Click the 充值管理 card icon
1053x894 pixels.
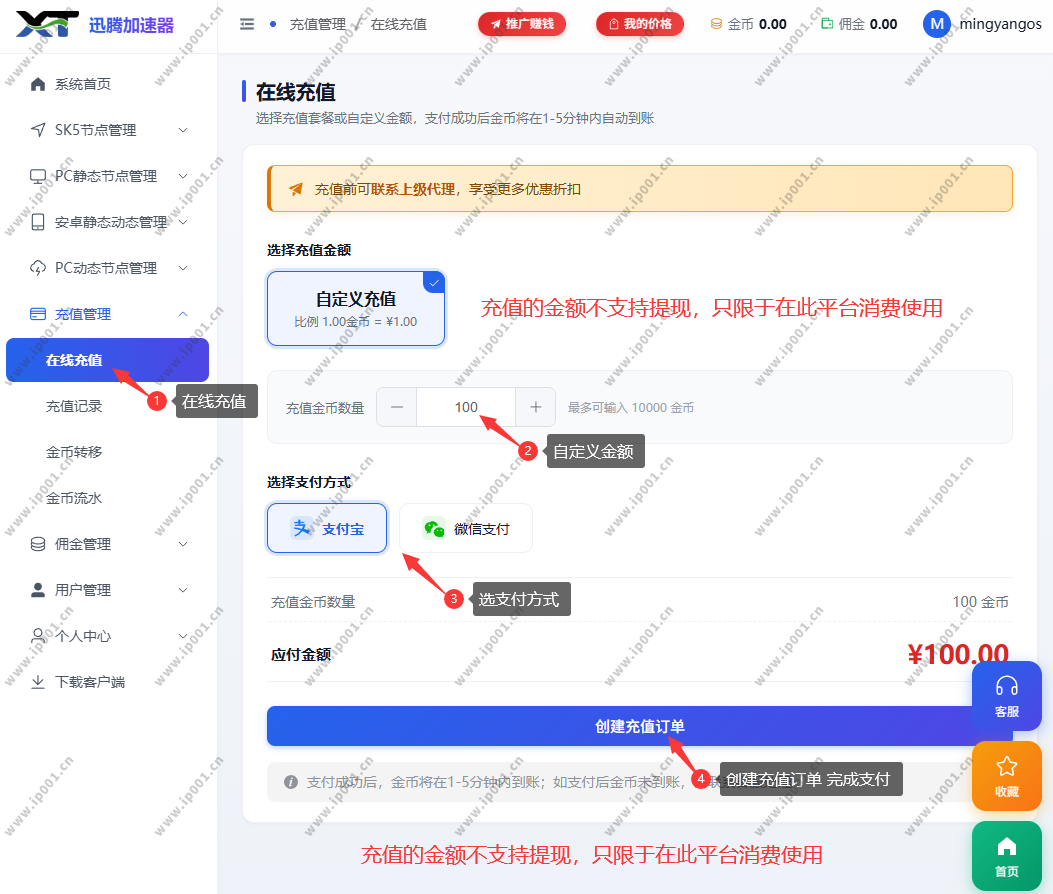(x=38, y=314)
